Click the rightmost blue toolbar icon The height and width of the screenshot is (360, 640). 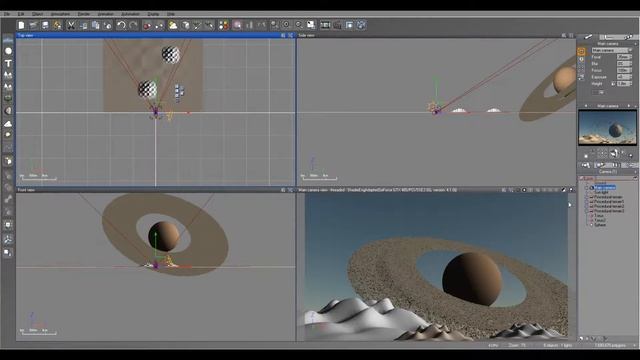pos(361,25)
